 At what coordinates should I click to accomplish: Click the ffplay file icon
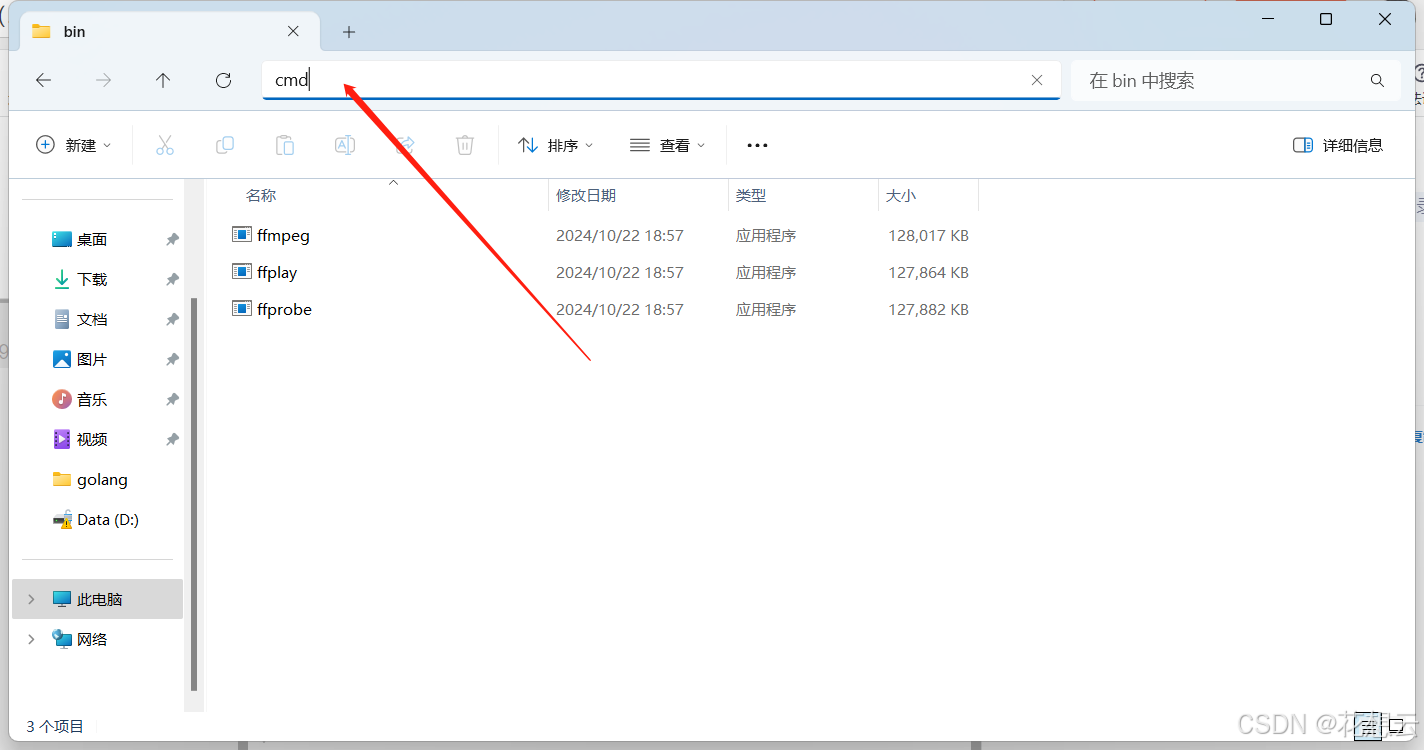pos(241,272)
